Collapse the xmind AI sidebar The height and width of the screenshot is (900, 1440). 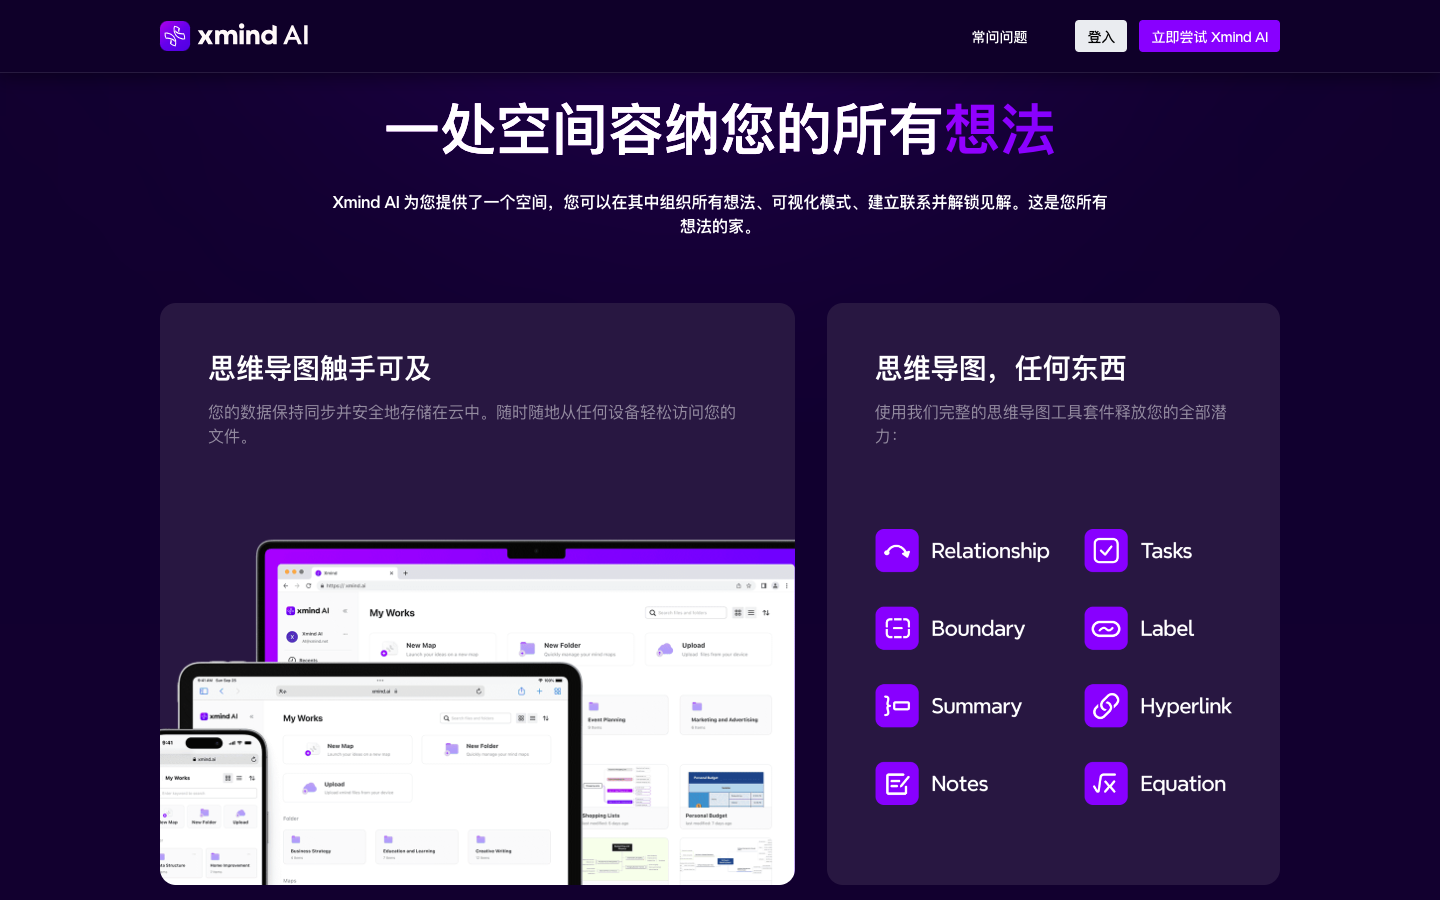(344, 611)
